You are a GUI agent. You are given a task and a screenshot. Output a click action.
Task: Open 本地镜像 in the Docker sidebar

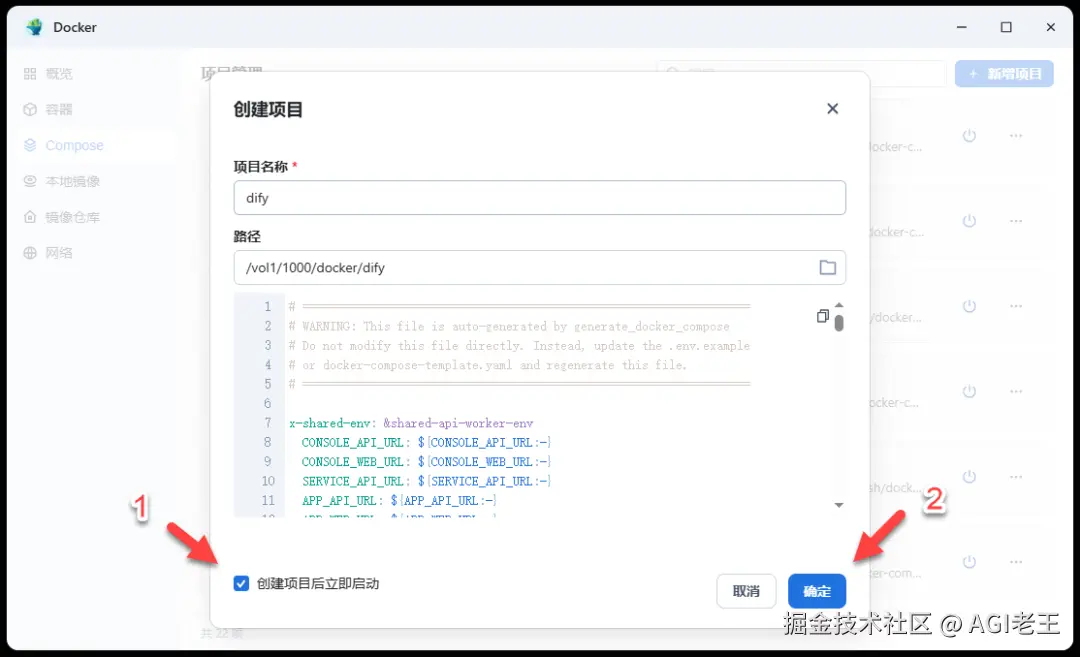(72, 181)
